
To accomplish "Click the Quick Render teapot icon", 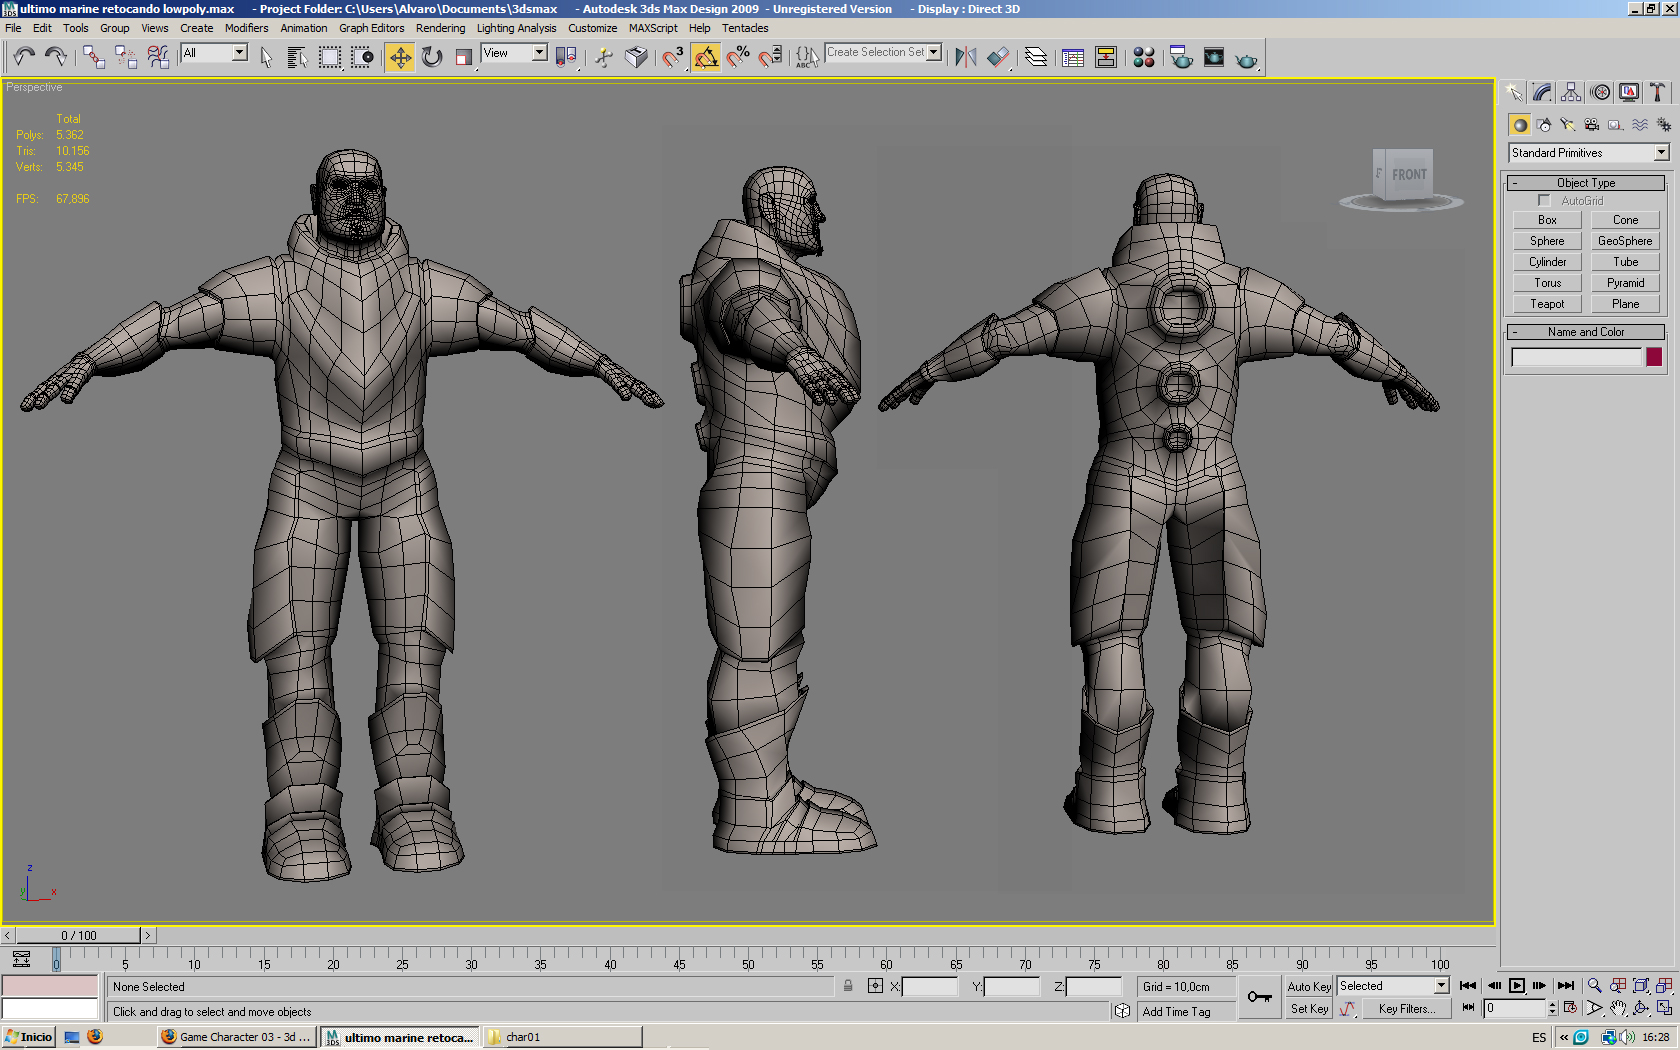I will (1246, 59).
